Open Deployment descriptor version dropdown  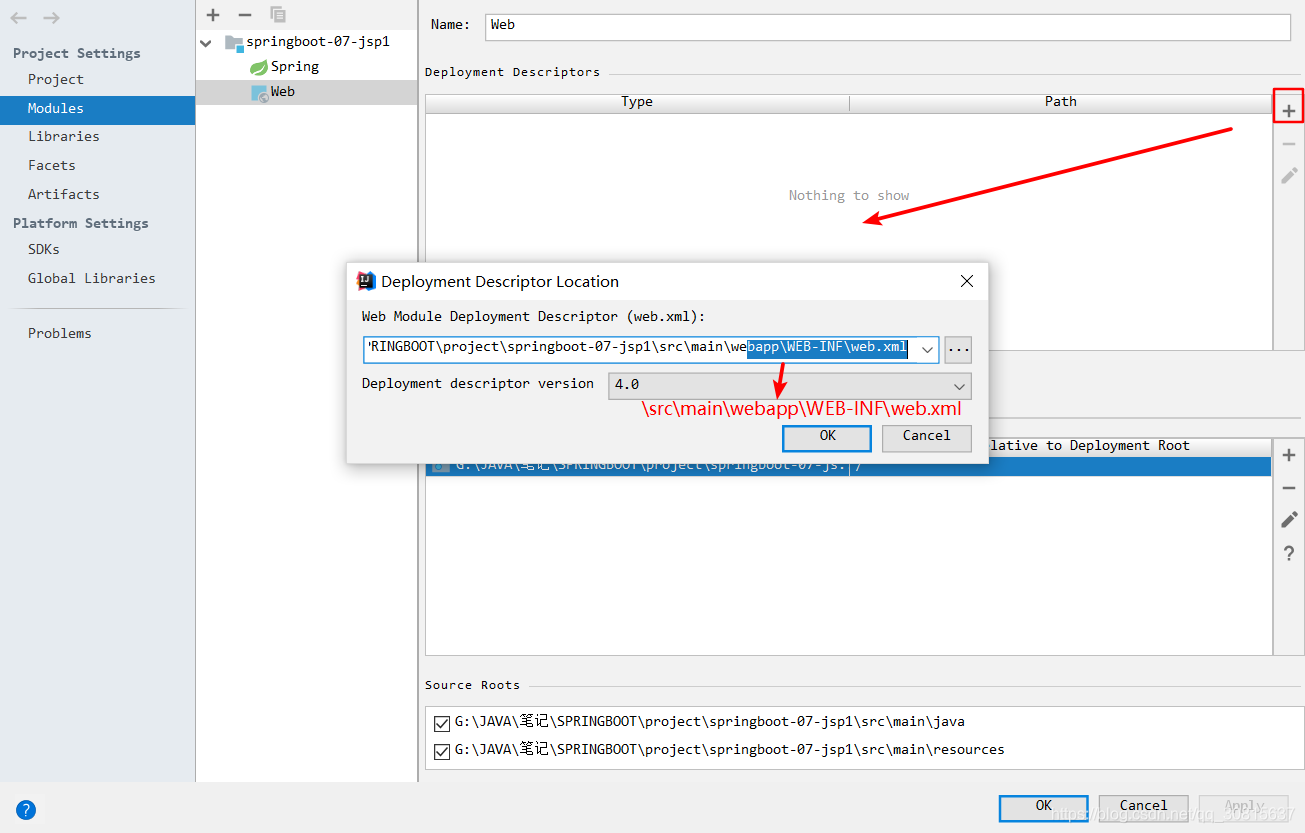(789, 385)
